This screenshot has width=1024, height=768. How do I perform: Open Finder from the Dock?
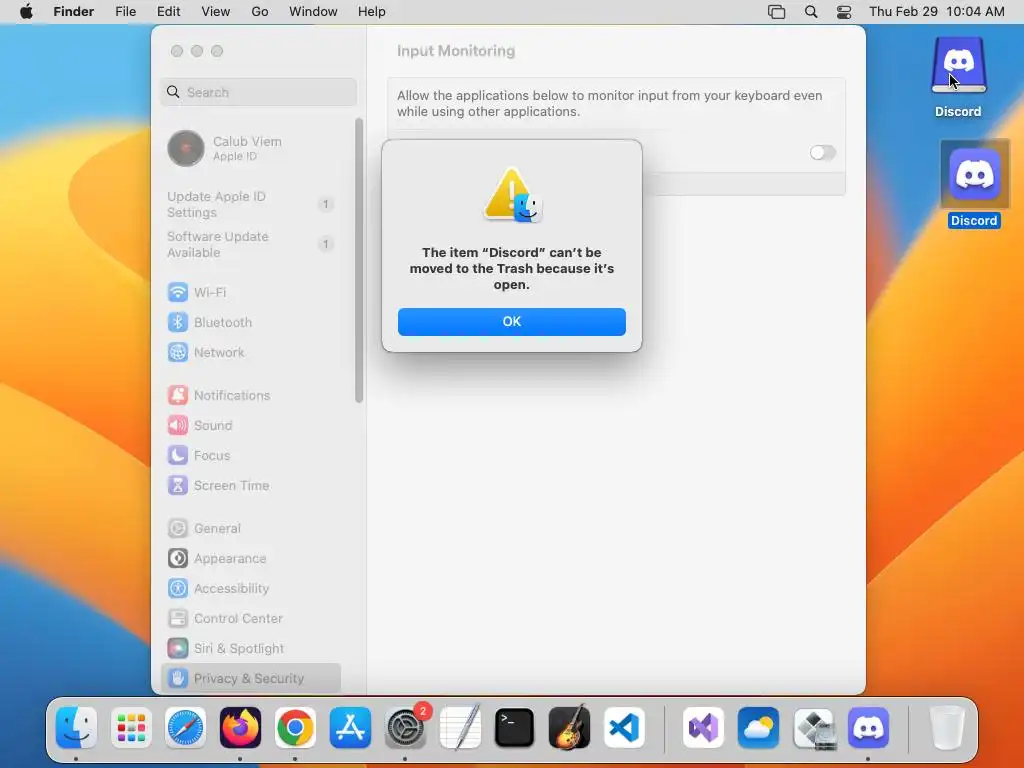click(76, 727)
